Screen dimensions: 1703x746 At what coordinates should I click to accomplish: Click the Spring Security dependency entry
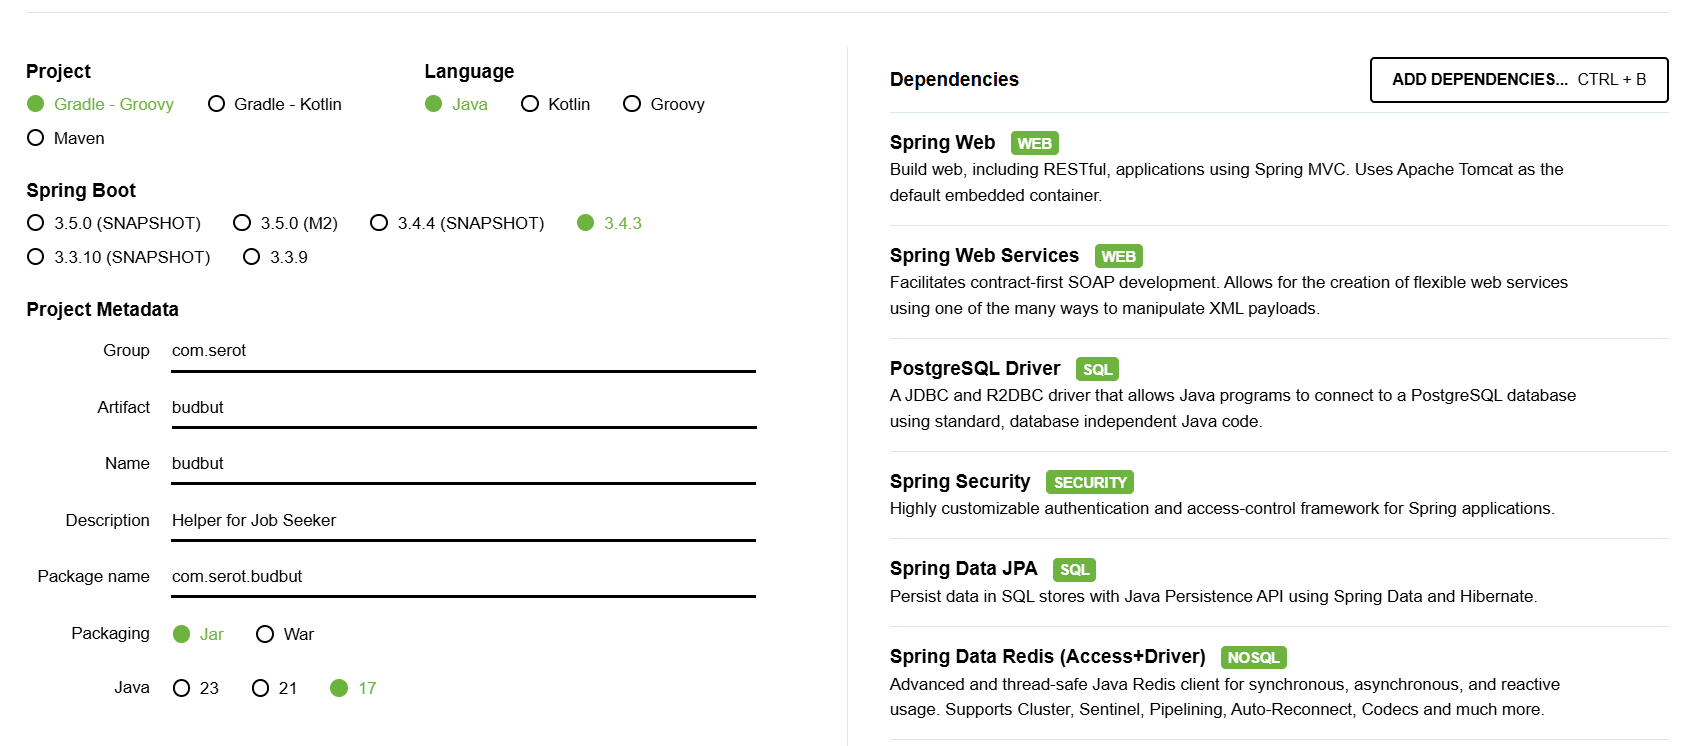[1279, 495]
